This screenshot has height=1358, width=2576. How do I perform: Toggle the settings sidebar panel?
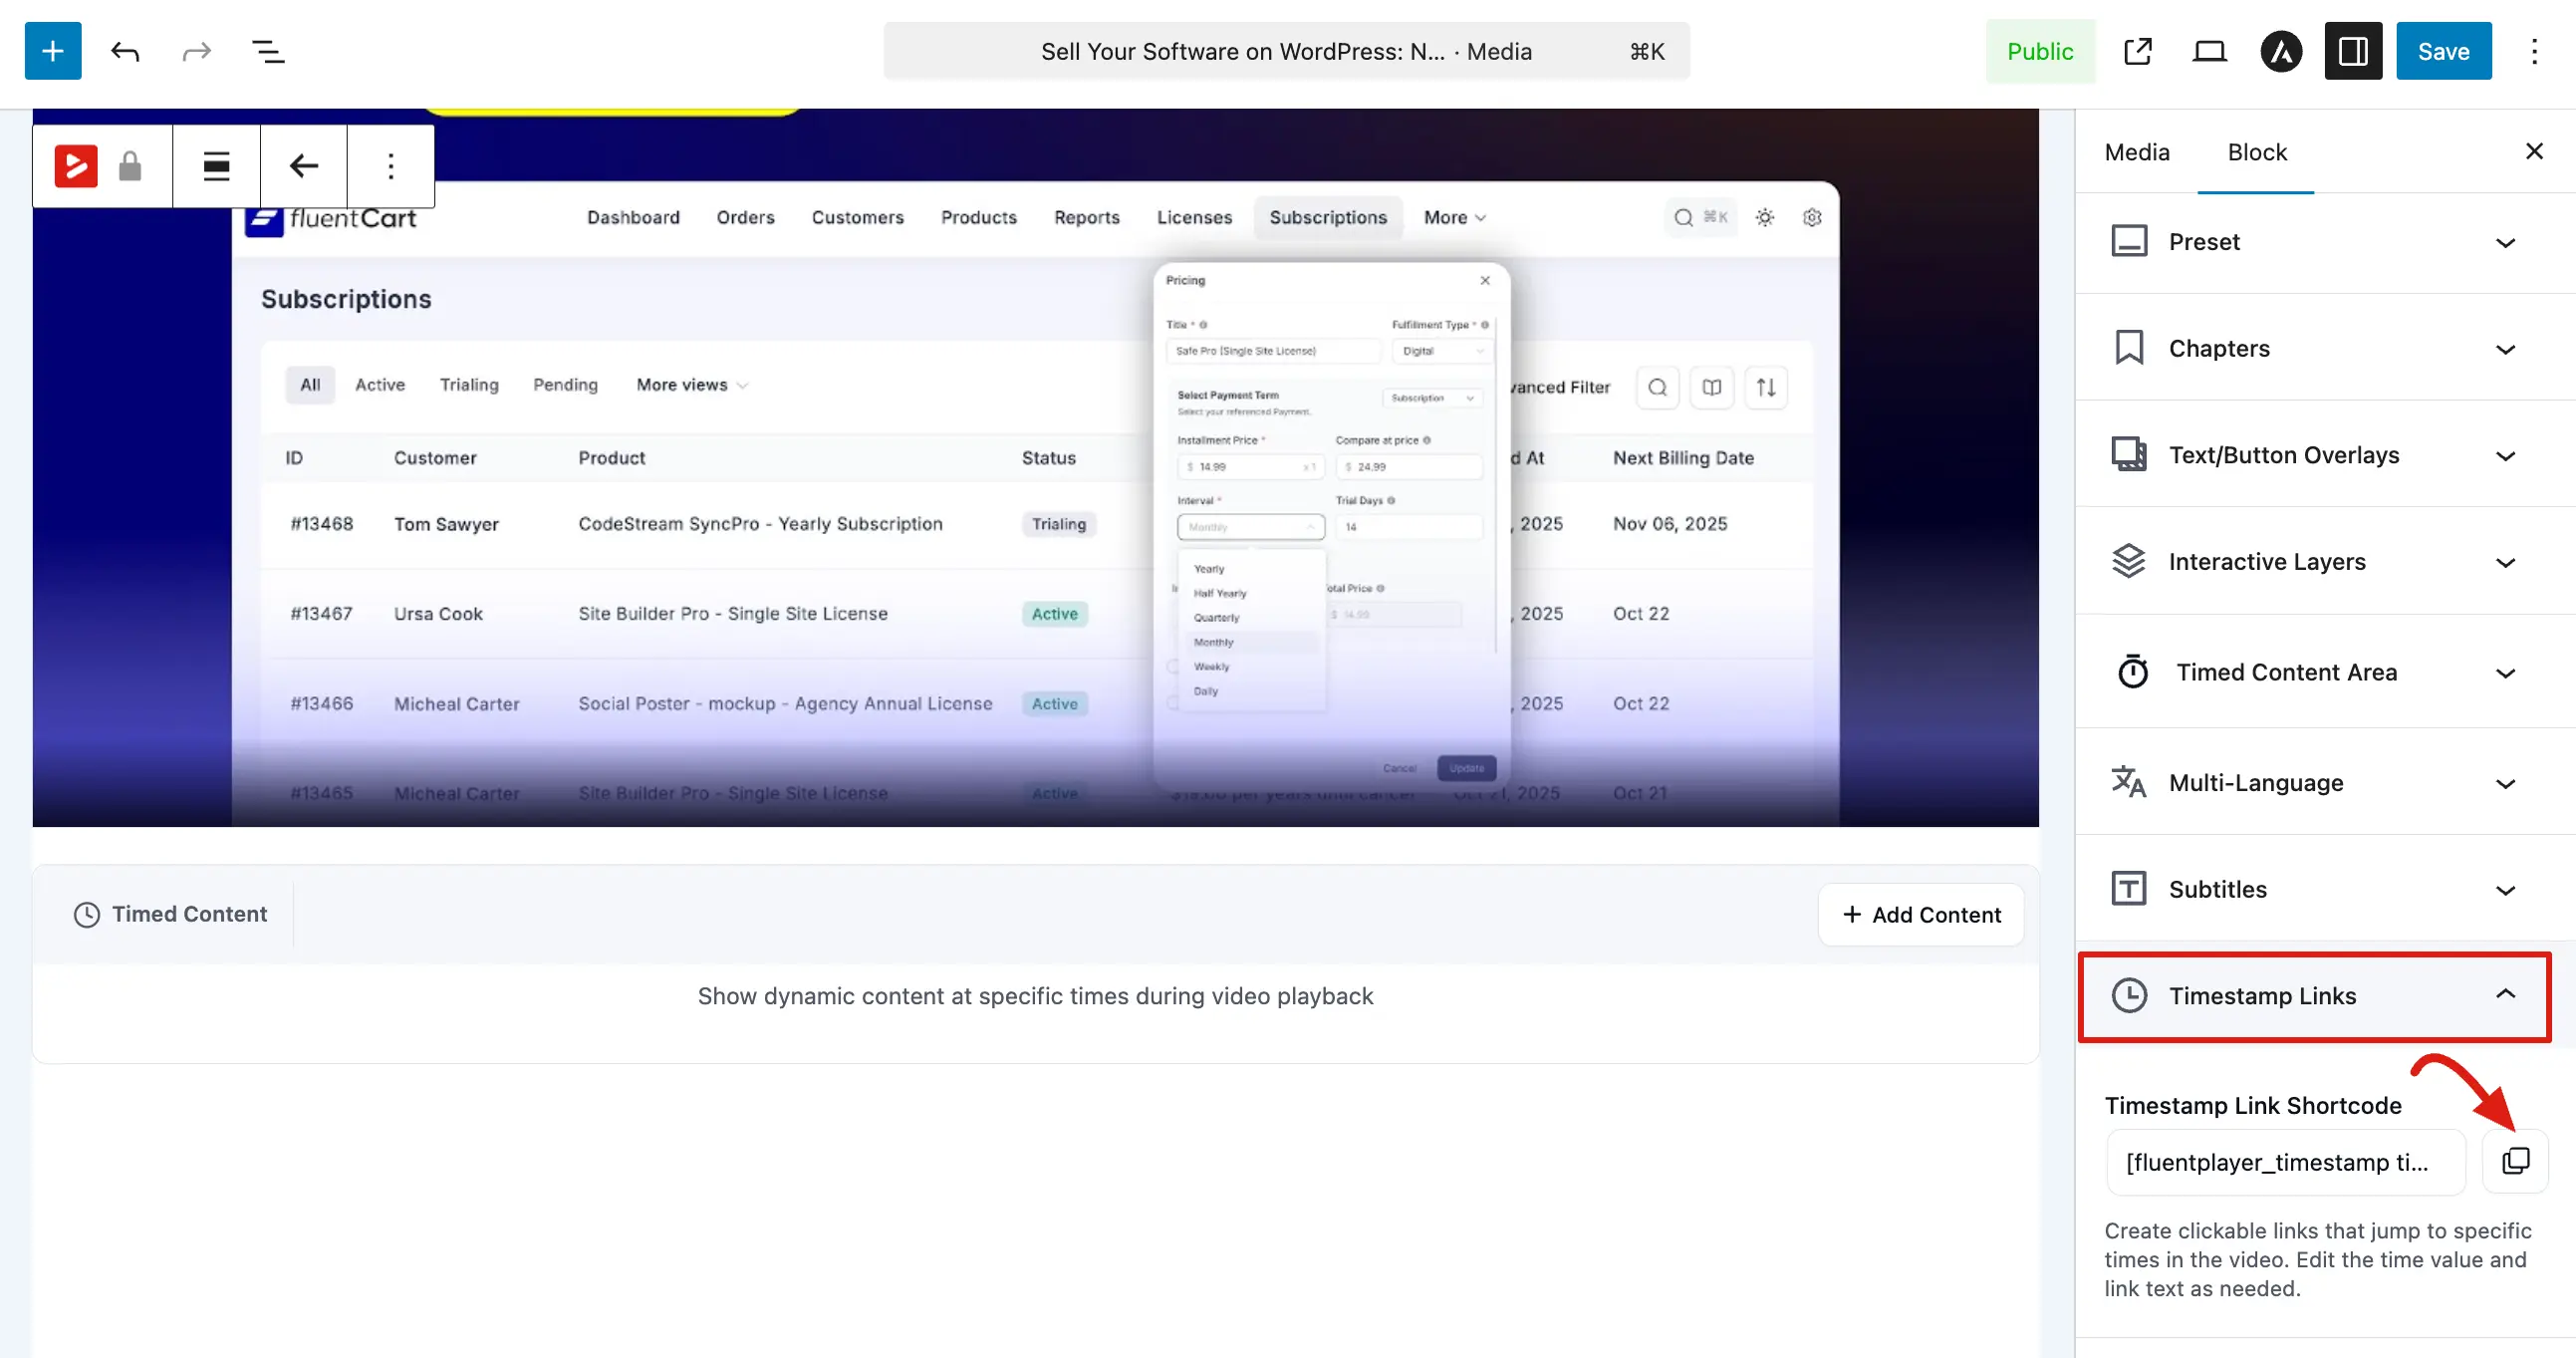point(2353,51)
